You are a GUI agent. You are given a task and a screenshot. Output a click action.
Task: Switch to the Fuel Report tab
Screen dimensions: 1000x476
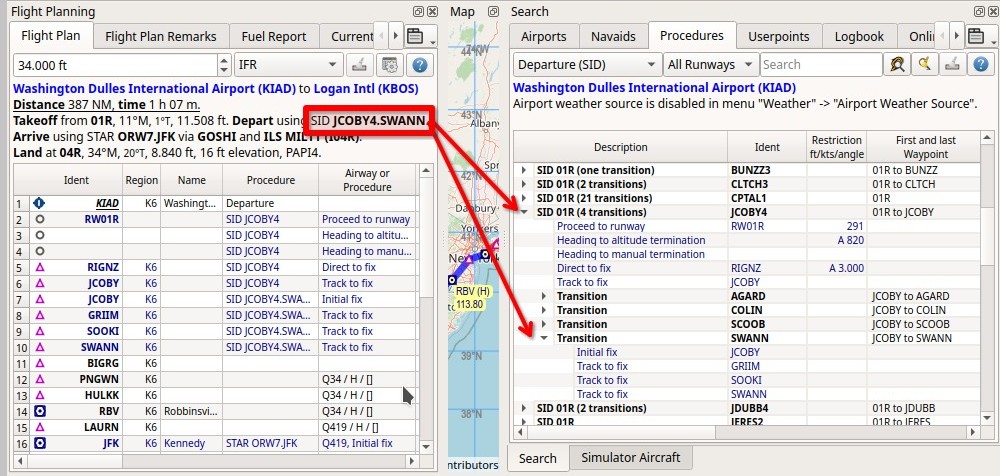[274, 36]
